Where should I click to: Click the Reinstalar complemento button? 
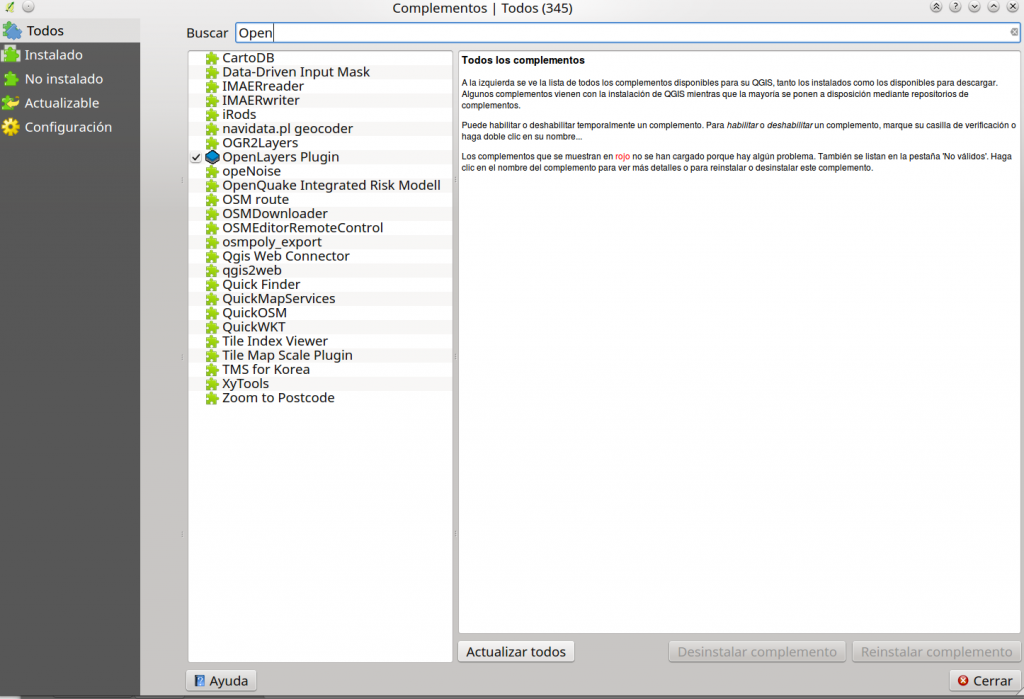pyautogui.click(x=936, y=652)
